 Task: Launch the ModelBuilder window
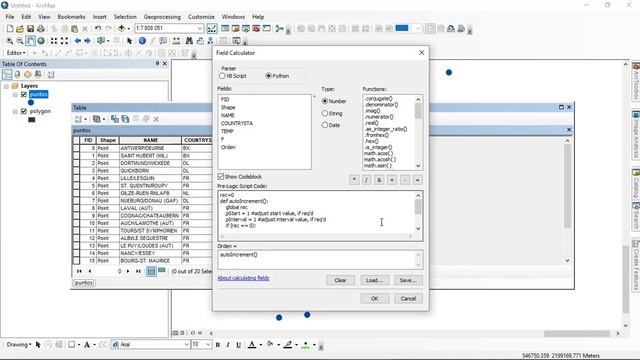(x=280, y=29)
